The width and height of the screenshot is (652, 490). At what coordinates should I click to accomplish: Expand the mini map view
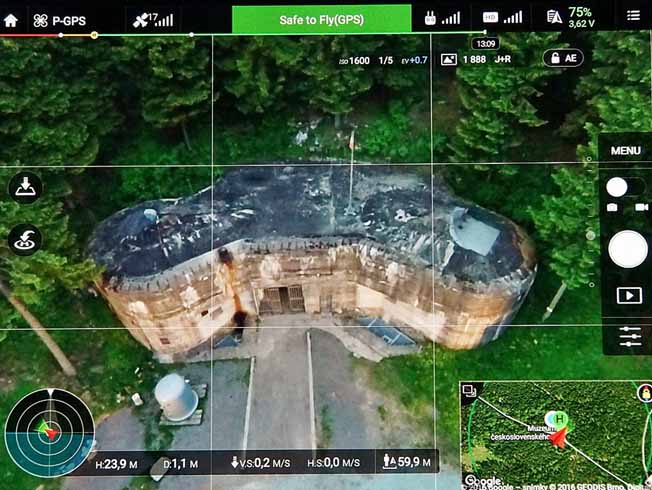[469, 391]
